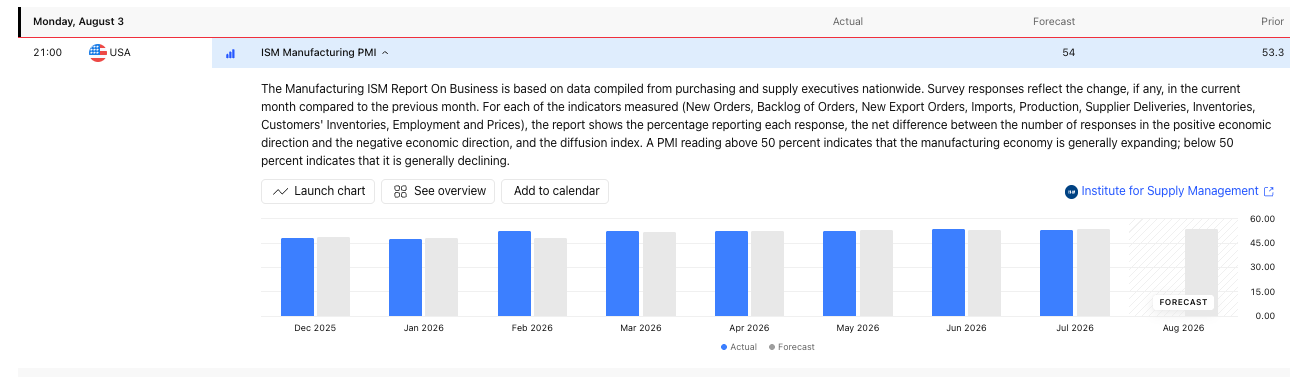Open the See overview button
The height and width of the screenshot is (377, 1308).
pyautogui.click(x=438, y=191)
